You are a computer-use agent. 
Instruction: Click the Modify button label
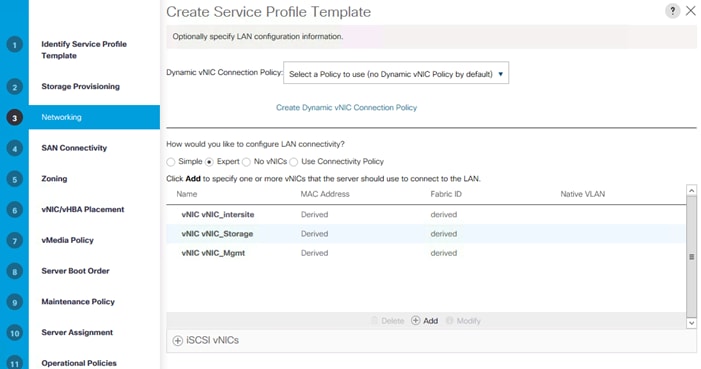469,321
